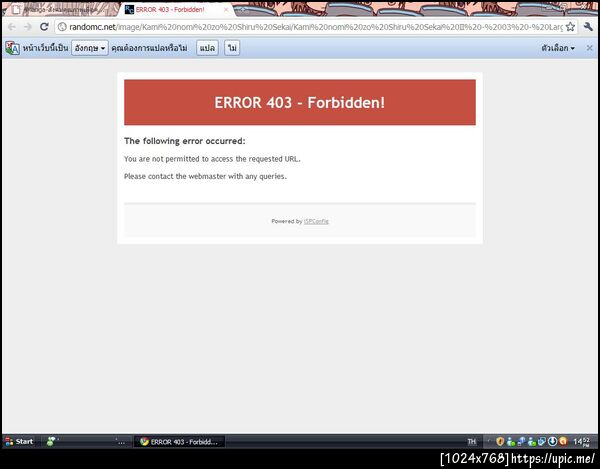Click the orange round tray icon
This screenshot has width=600, height=469.
[563, 441]
